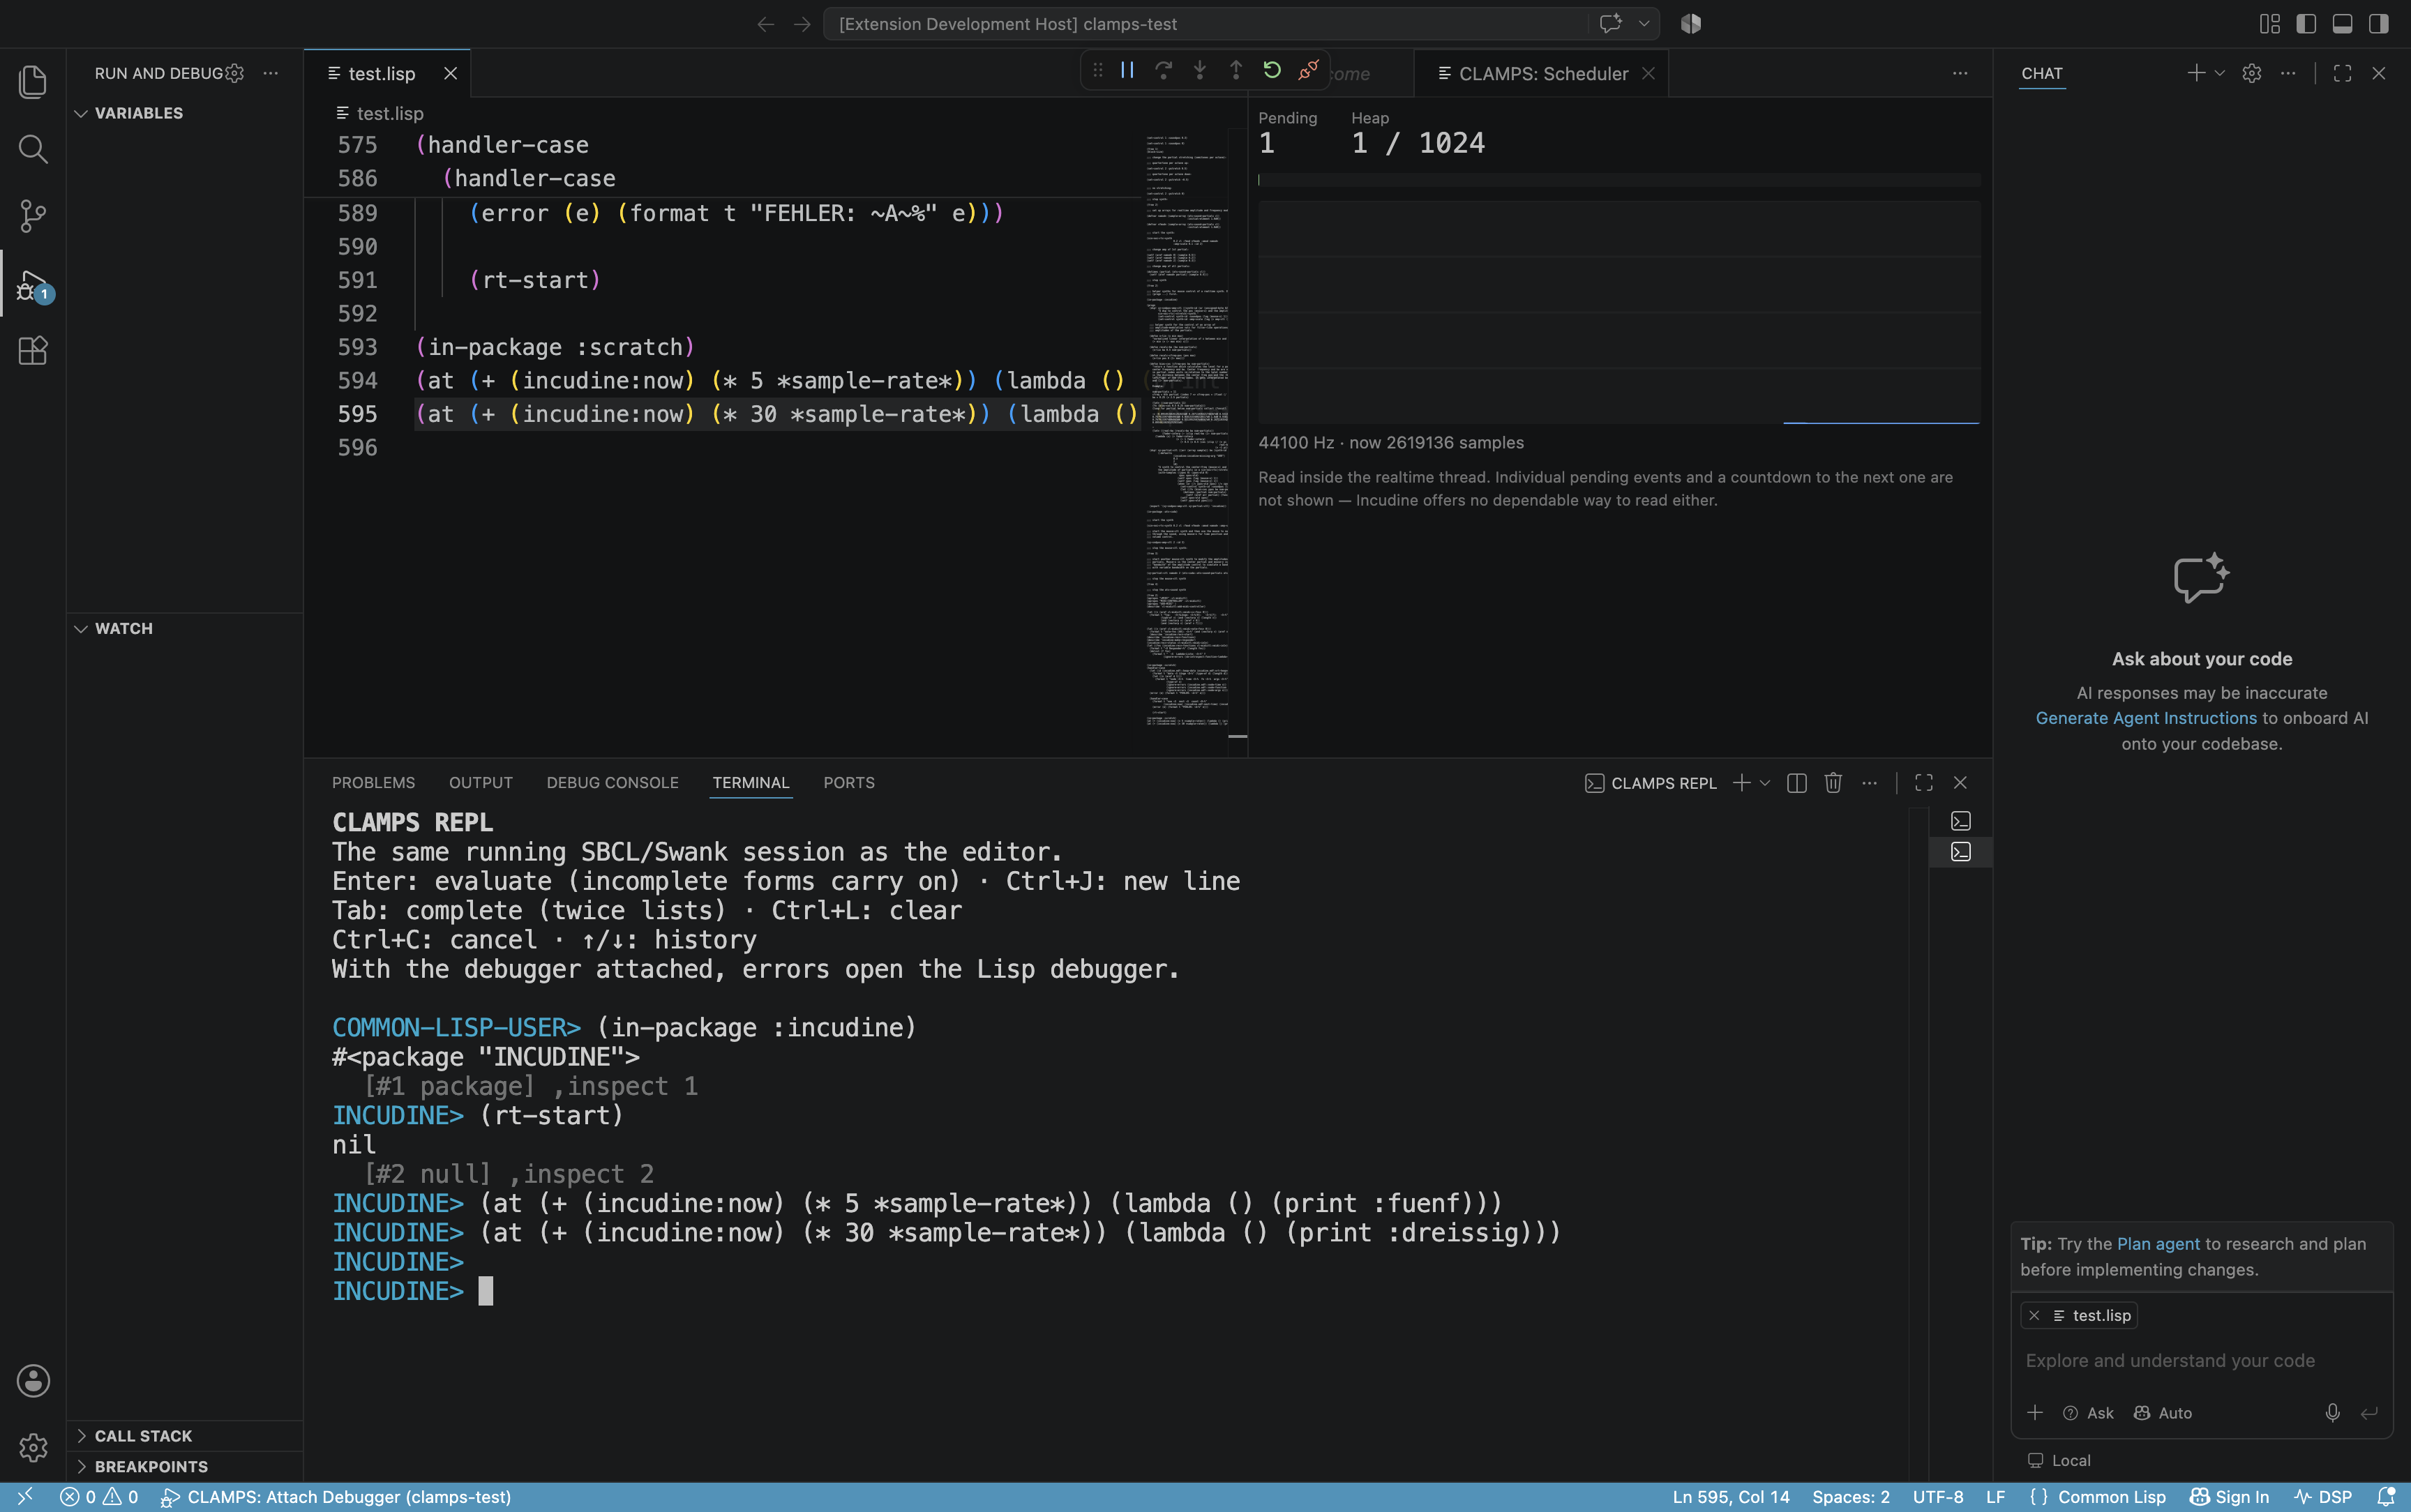This screenshot has height=1512, width=2411.
Task: Start a new chat with plus icon
Action: click(x=2195, y=73)
